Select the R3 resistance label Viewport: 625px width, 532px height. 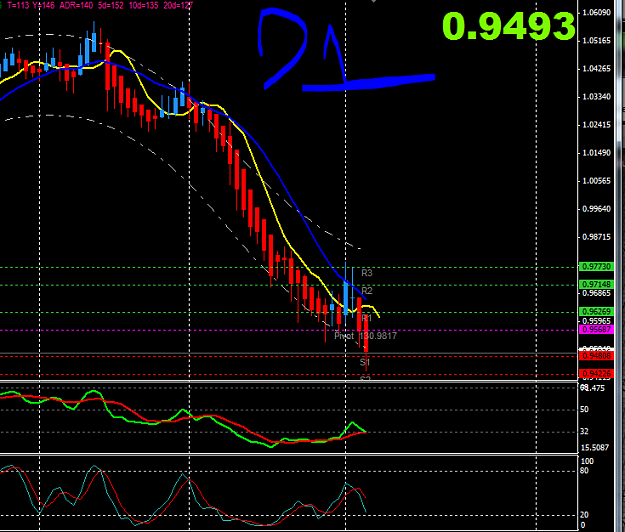click(367, 273)
